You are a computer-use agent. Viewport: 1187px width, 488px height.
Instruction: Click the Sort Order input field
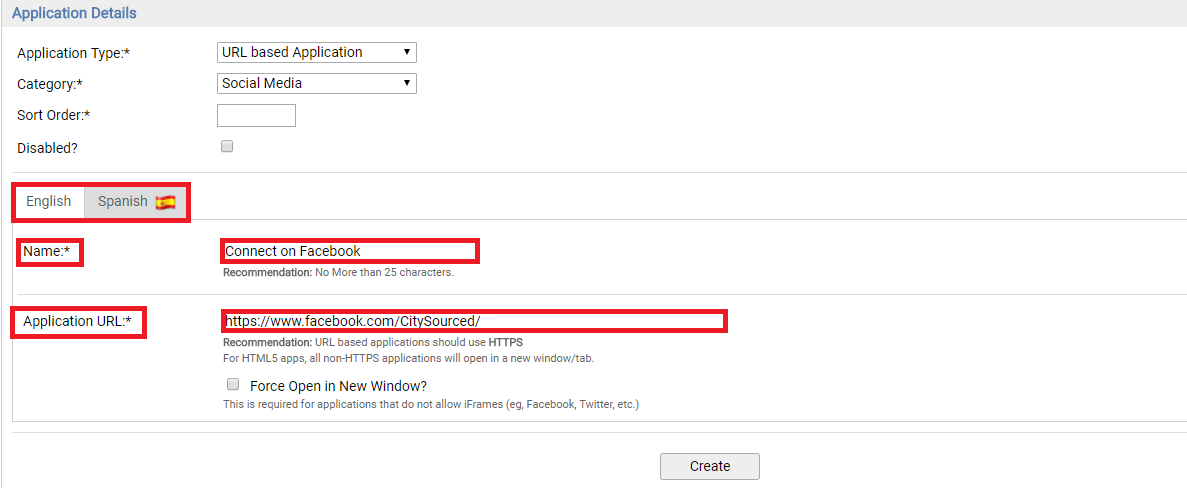[x=256, y=115]
